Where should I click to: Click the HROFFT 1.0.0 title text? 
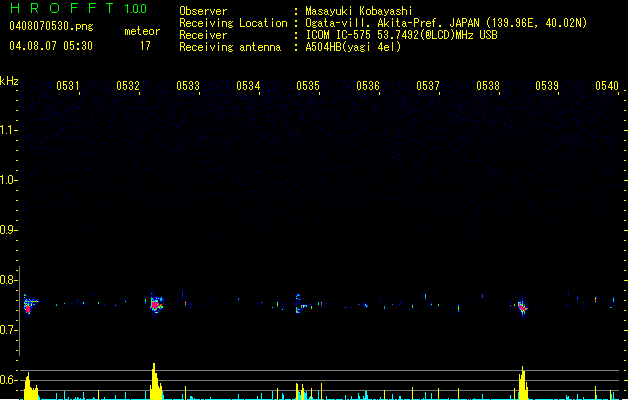tap(78, 8)
